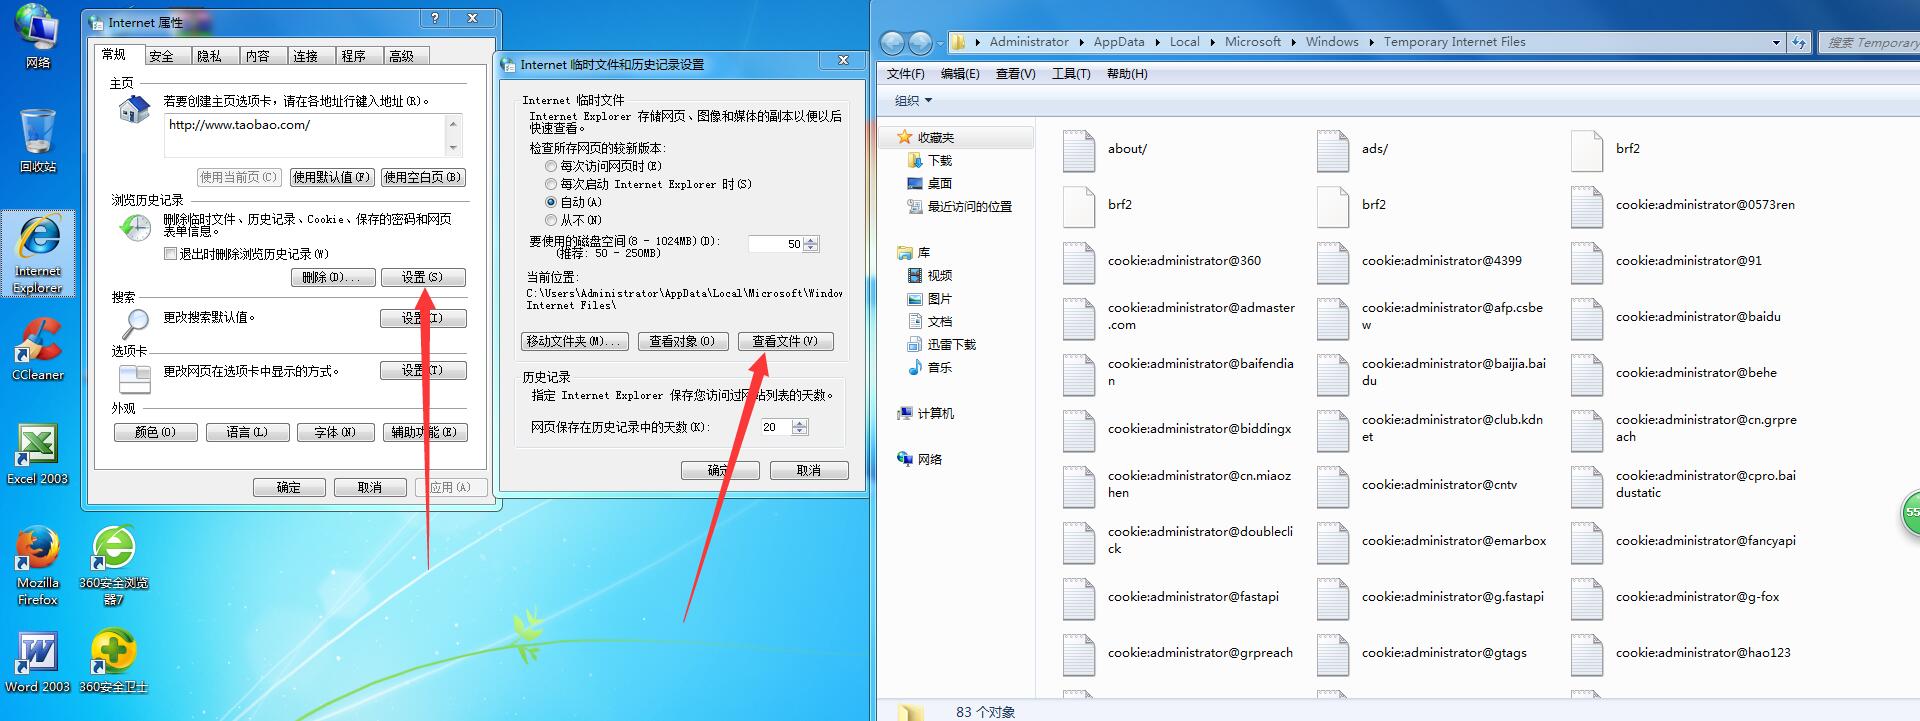Viewport: 1920px width, 721px height.
Task: Open the 工具(T) menu in Explorer
Action: [x=1071, y=74]
